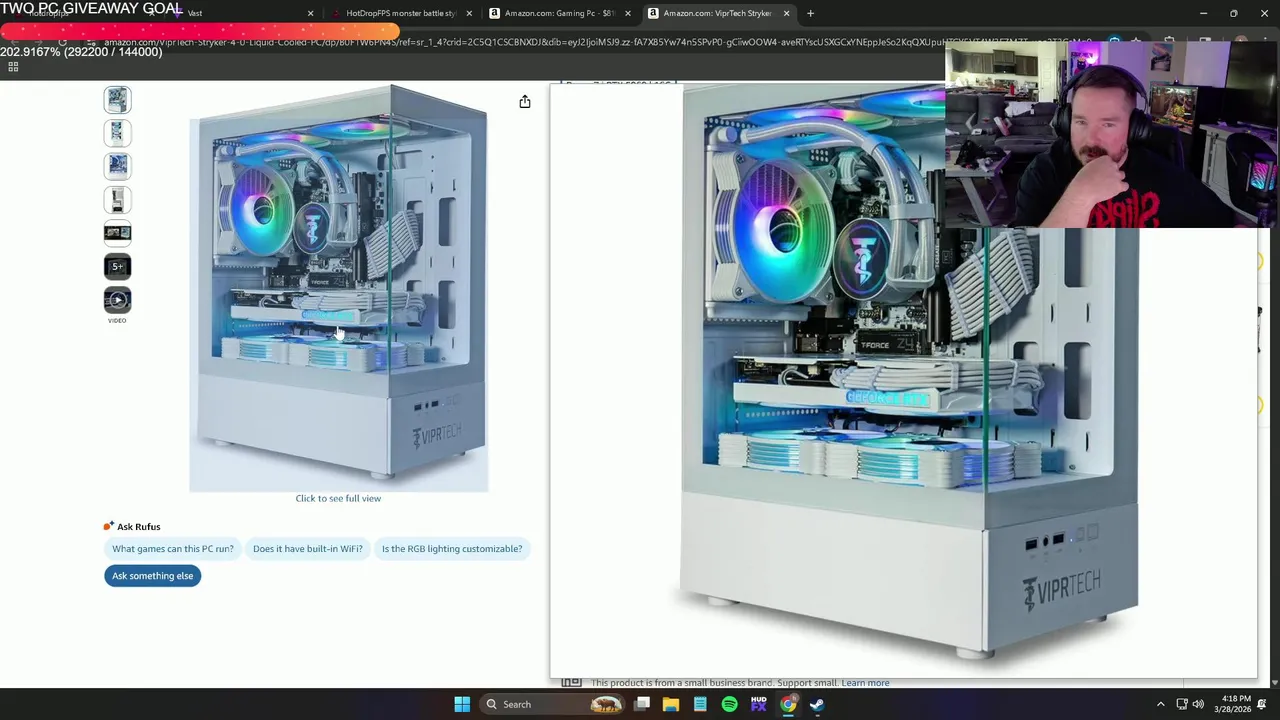Open Task View from the taskbar
The image size is (1280, 720).
click(642, 704)
